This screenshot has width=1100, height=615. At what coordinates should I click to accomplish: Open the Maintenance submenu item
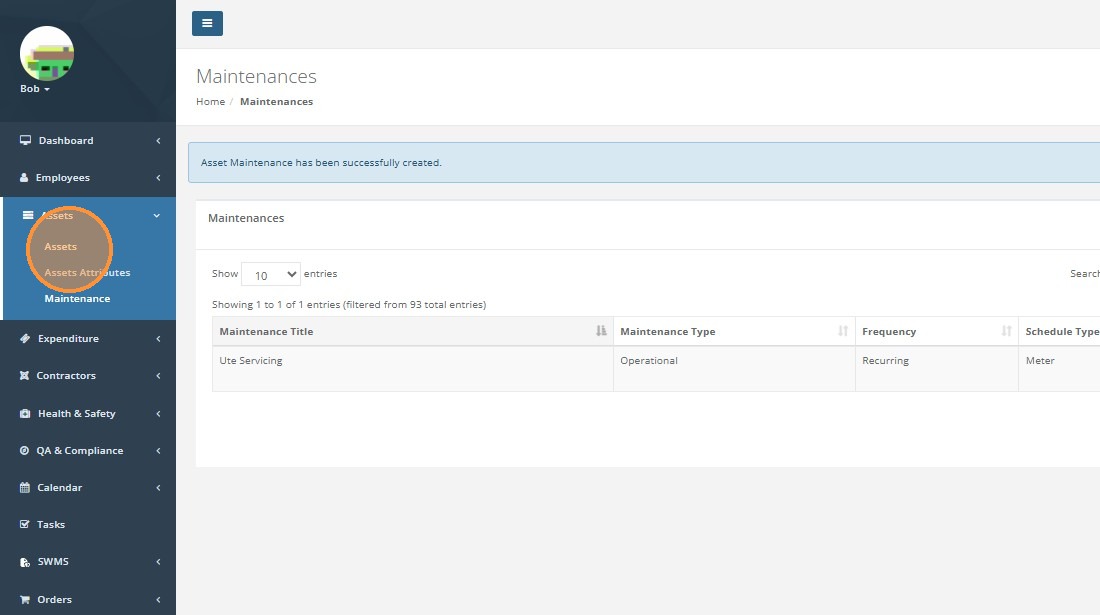(x=77, y=299)
